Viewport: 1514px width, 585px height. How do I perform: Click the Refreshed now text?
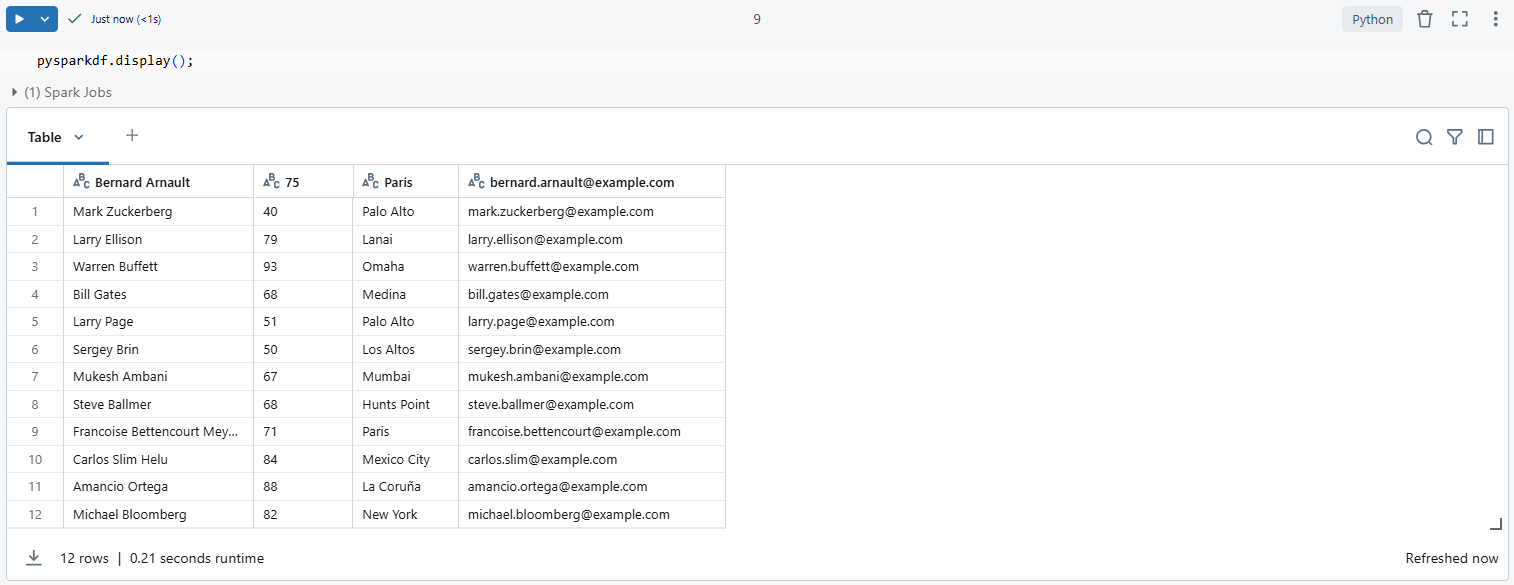tap(1452, 558)
